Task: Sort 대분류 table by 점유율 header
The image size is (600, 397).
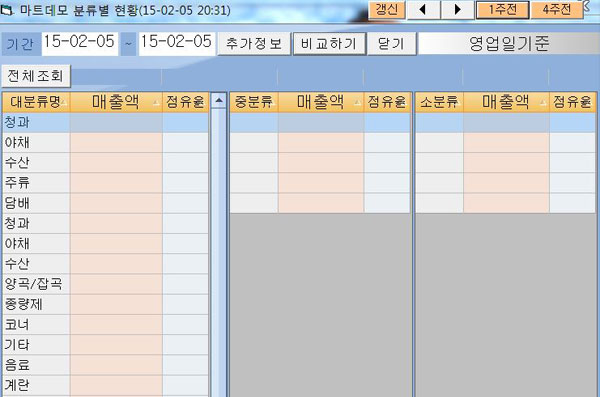Action: tap(186, 102)
